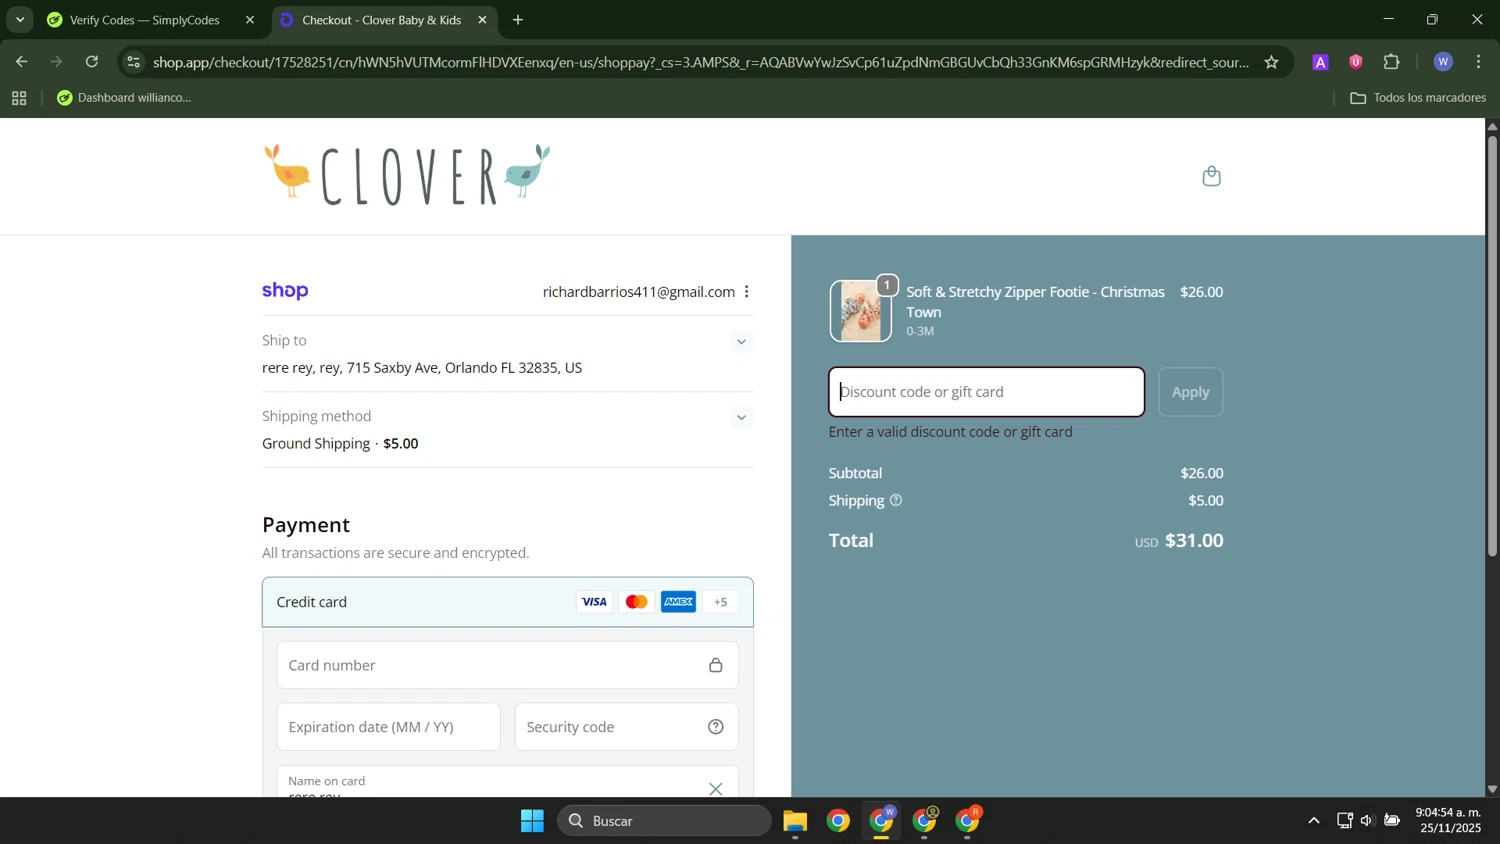
Task: Reload the checkout page
Action: click(92, 62)
